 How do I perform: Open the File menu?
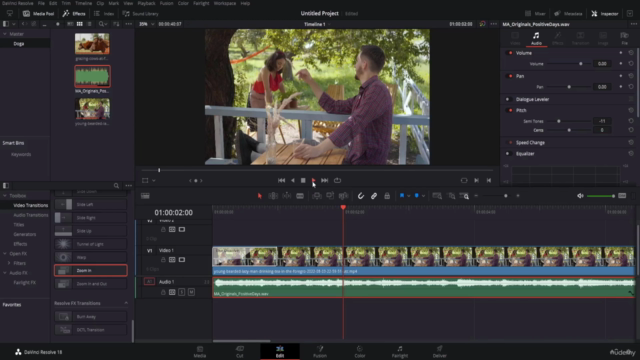41,3
